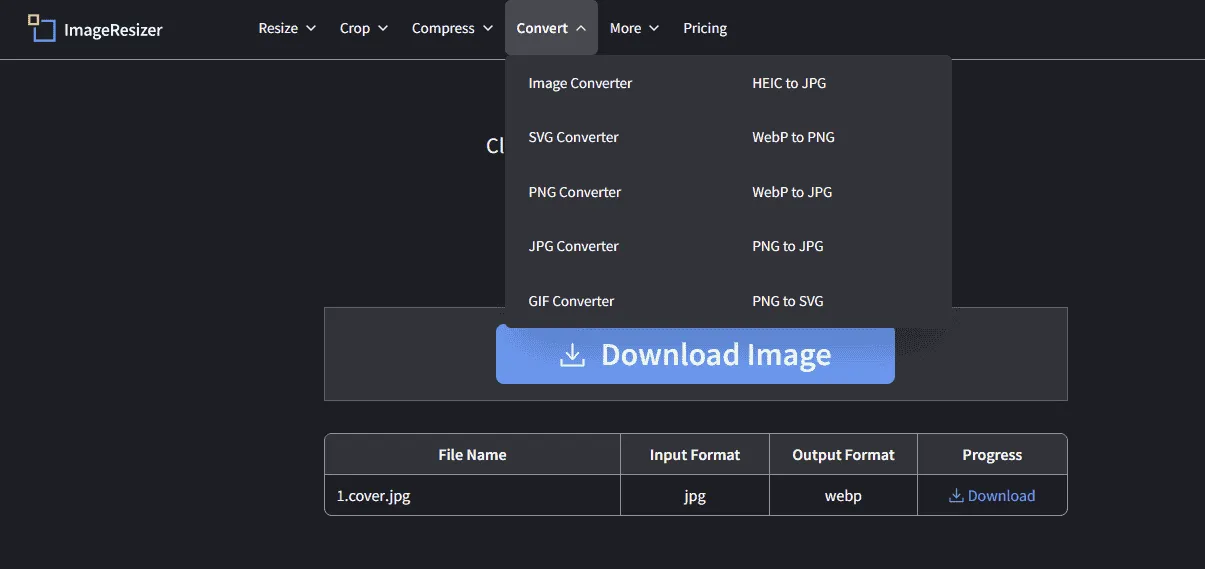Click the download arrow icon on Download Image
The height and width of the screenshot is (569, 1205).
tap(572, 355)
